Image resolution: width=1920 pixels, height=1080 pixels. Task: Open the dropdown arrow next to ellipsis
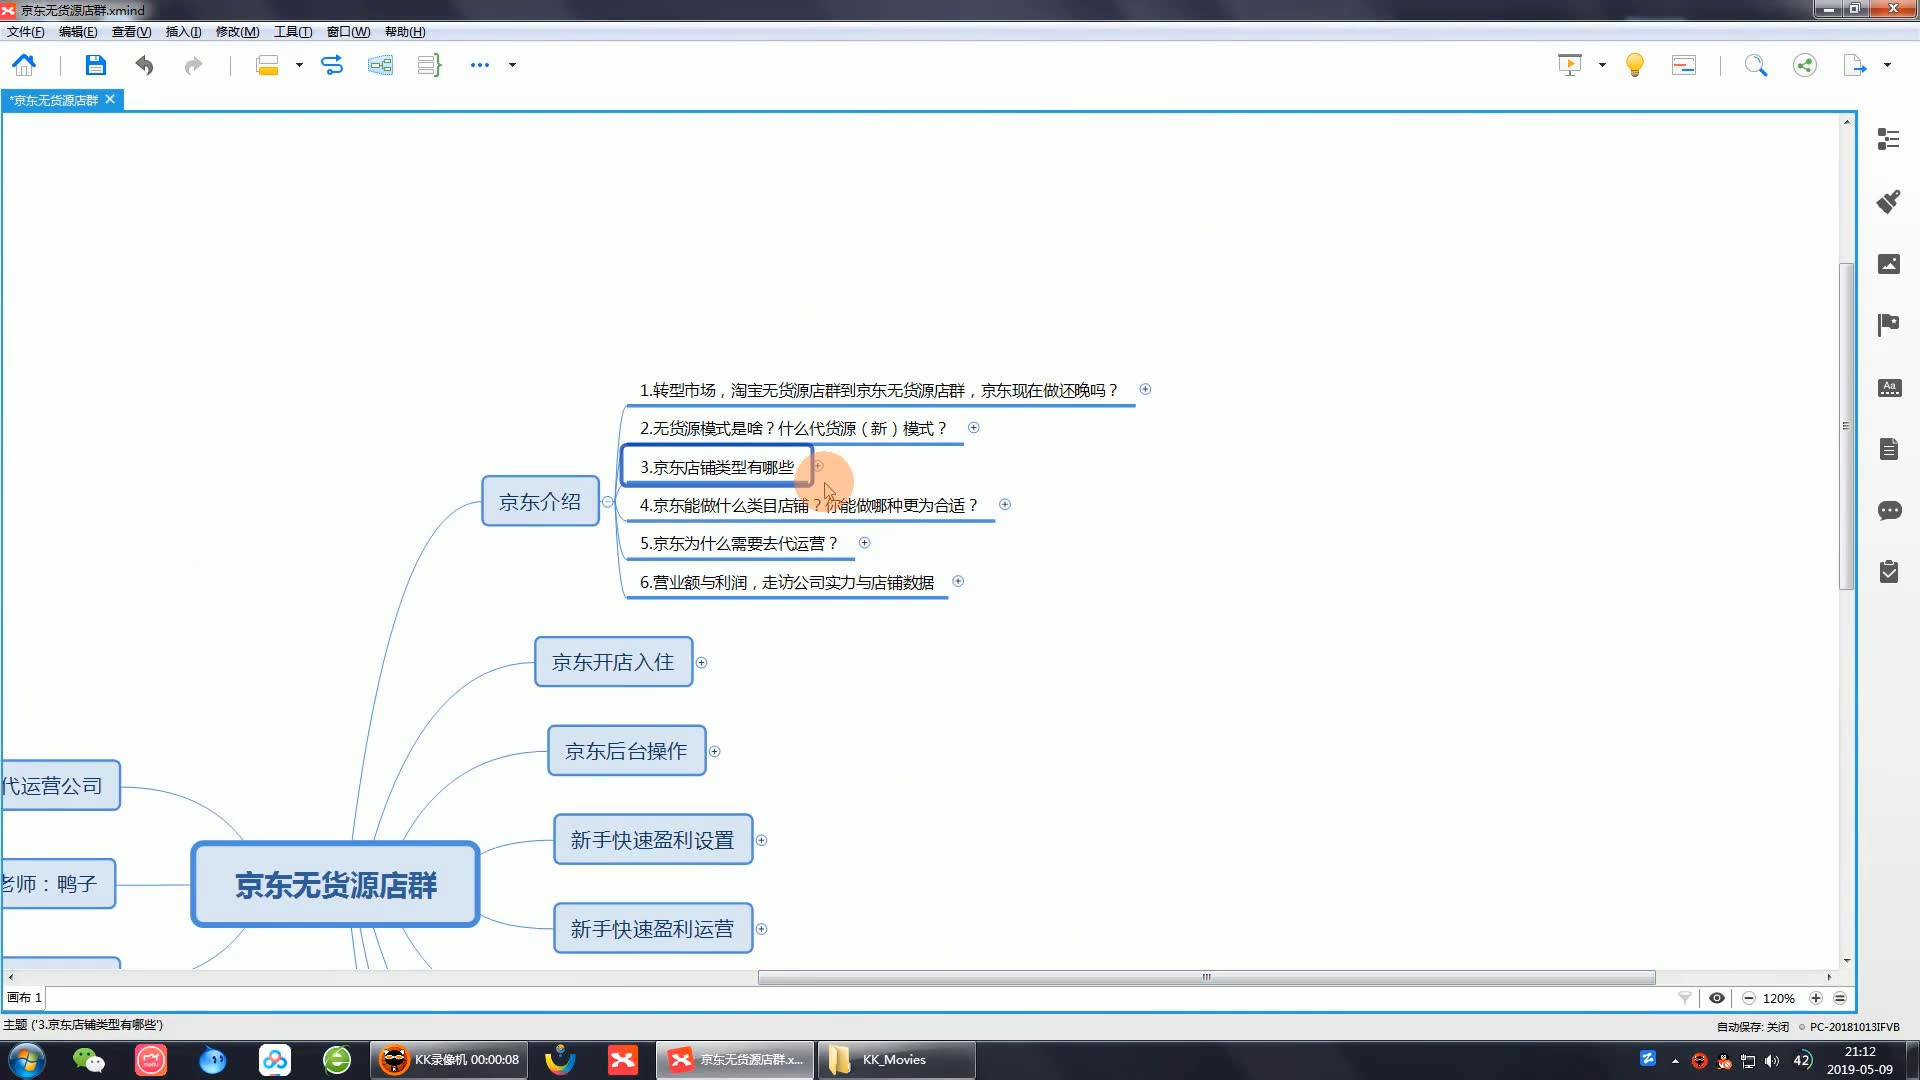click(x=512, y=65)
